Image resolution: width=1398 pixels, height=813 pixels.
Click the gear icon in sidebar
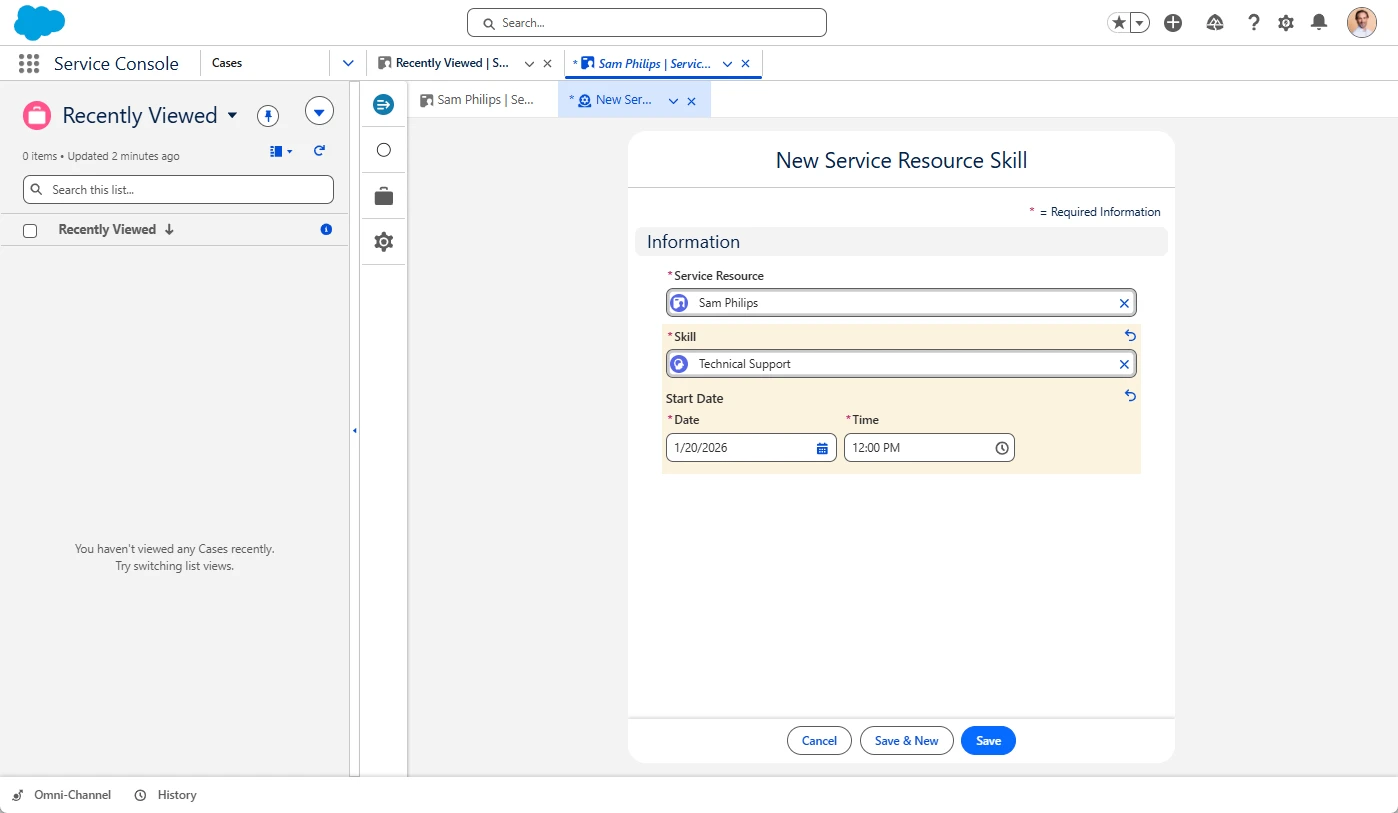(383, 242)
